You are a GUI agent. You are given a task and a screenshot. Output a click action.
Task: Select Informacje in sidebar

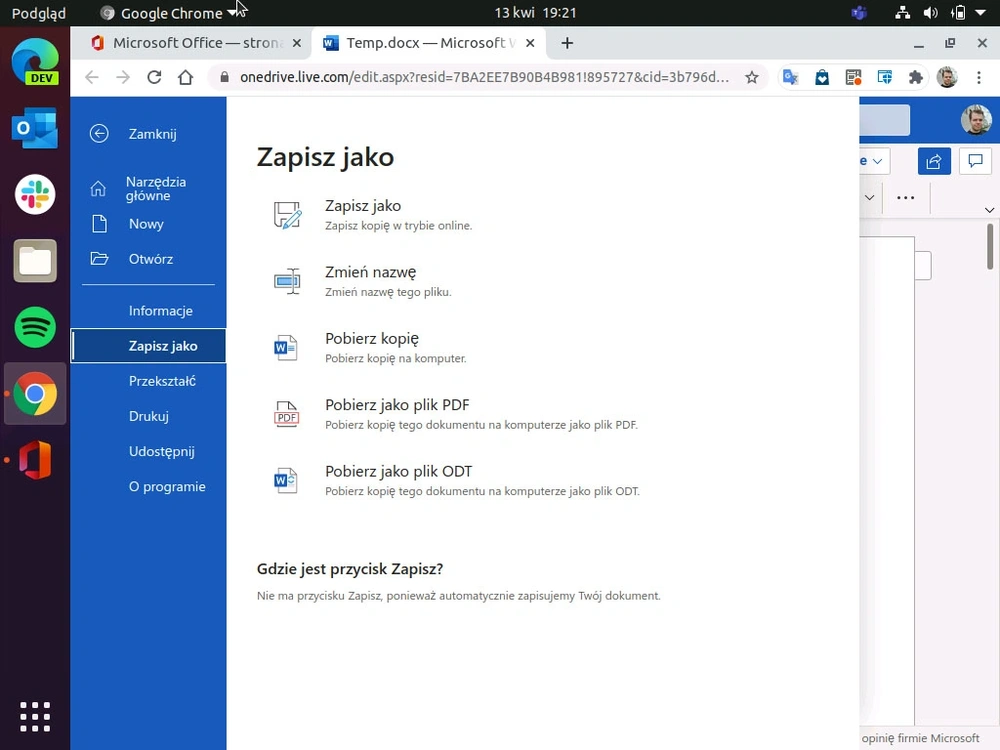click(x=149, y=311)
